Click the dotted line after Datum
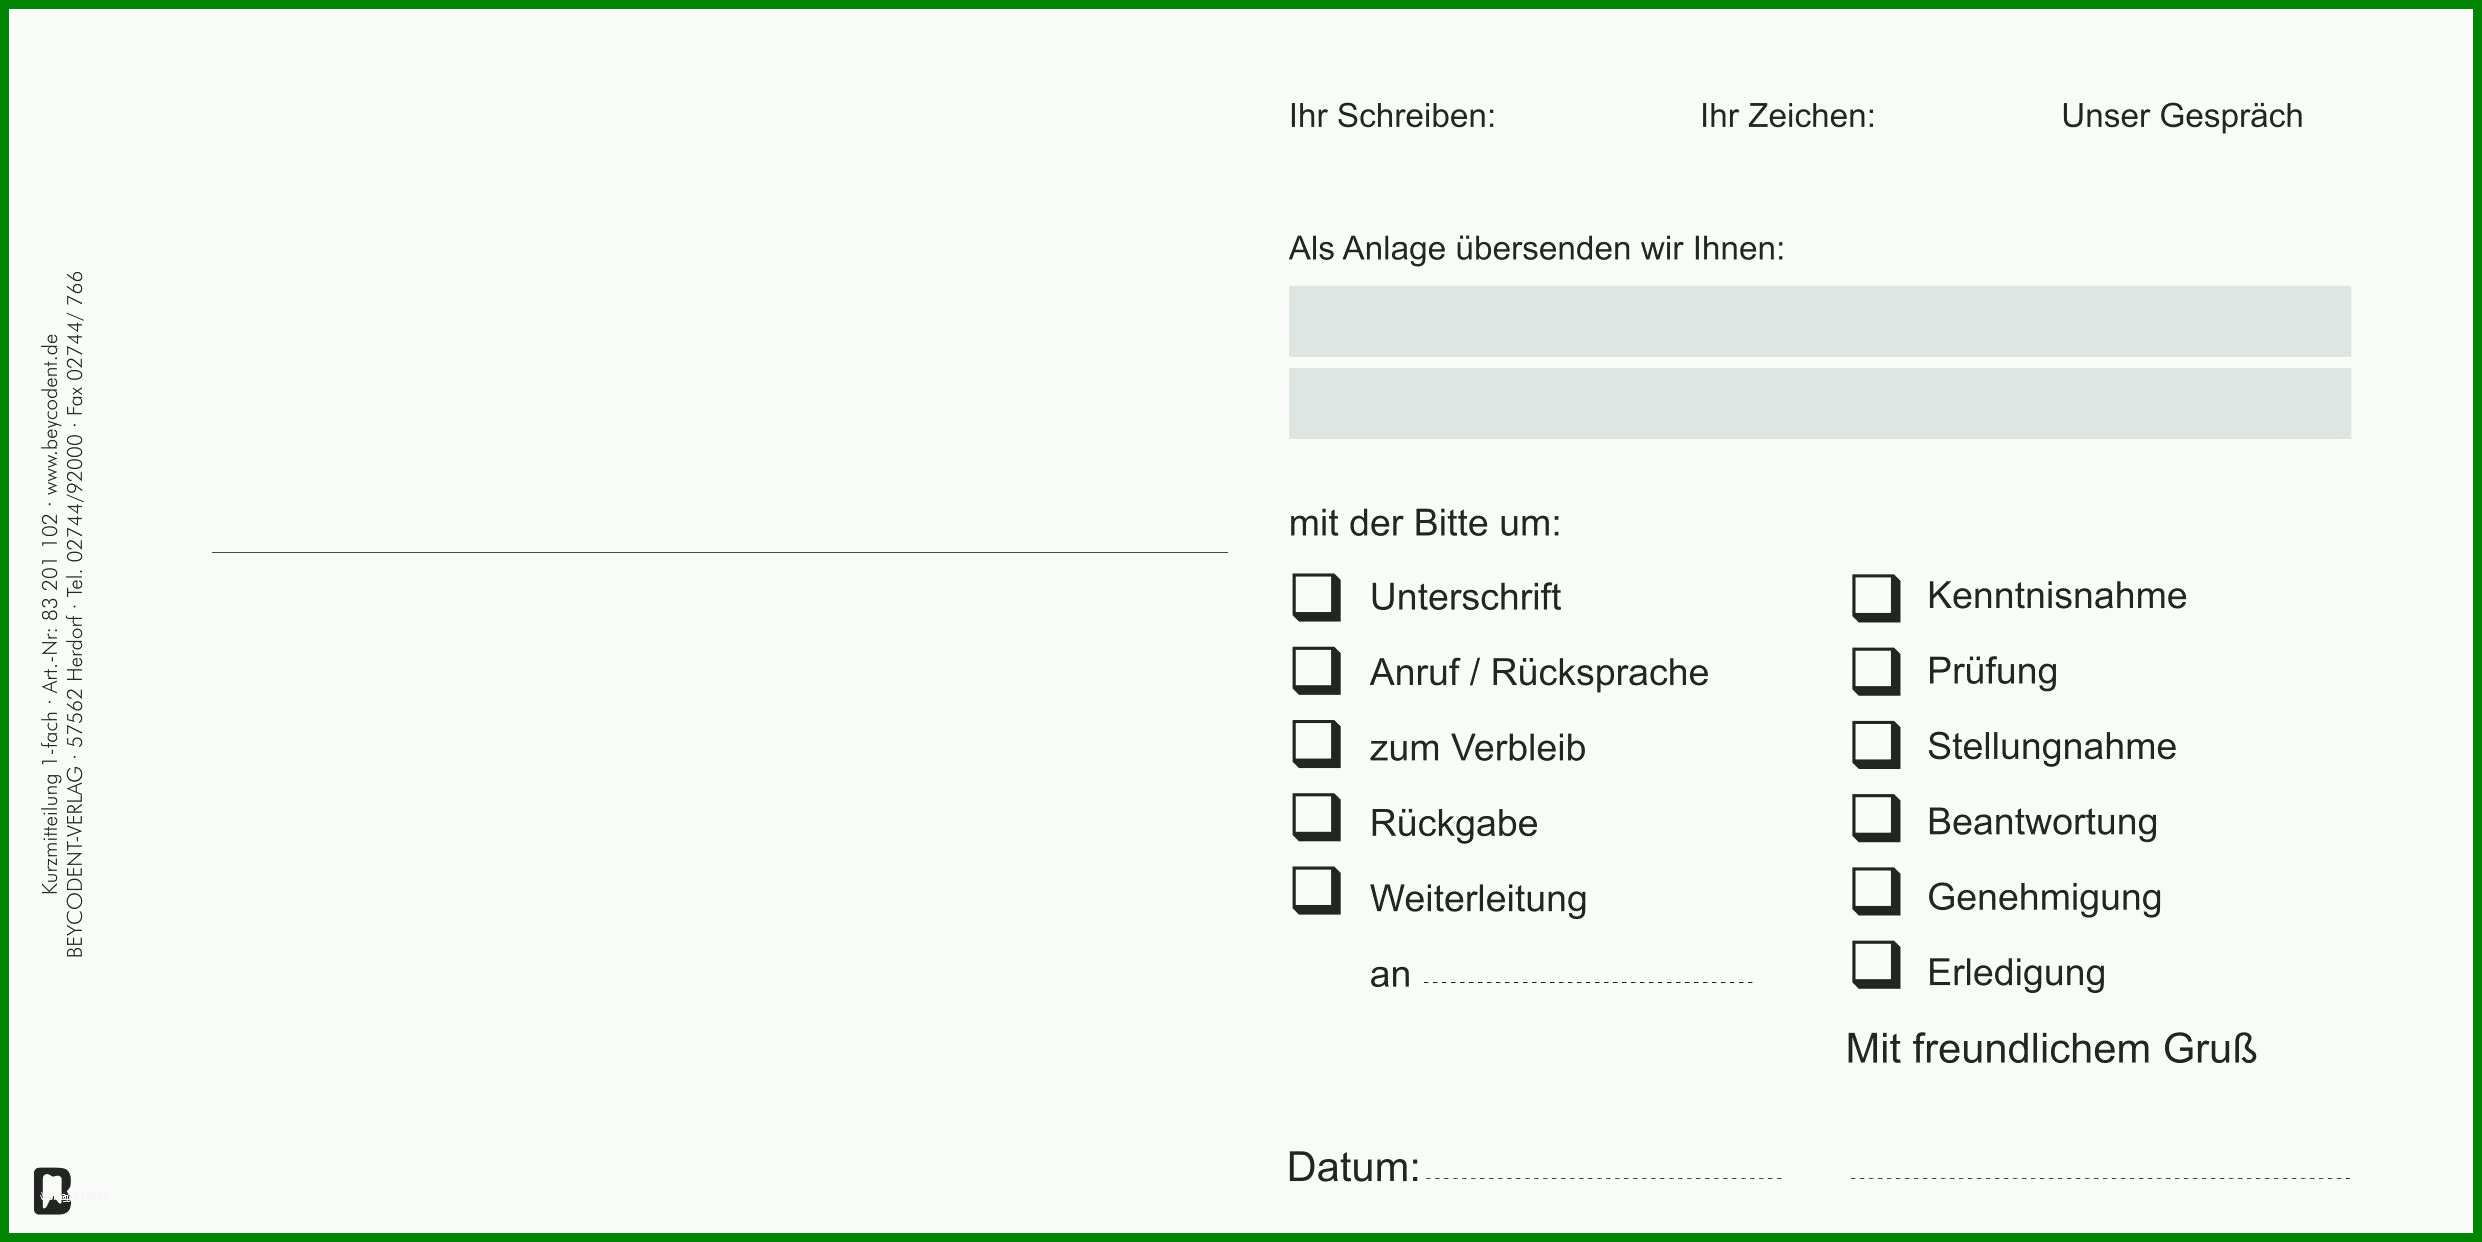 pyautogui.click(x=1603, y=1178)
